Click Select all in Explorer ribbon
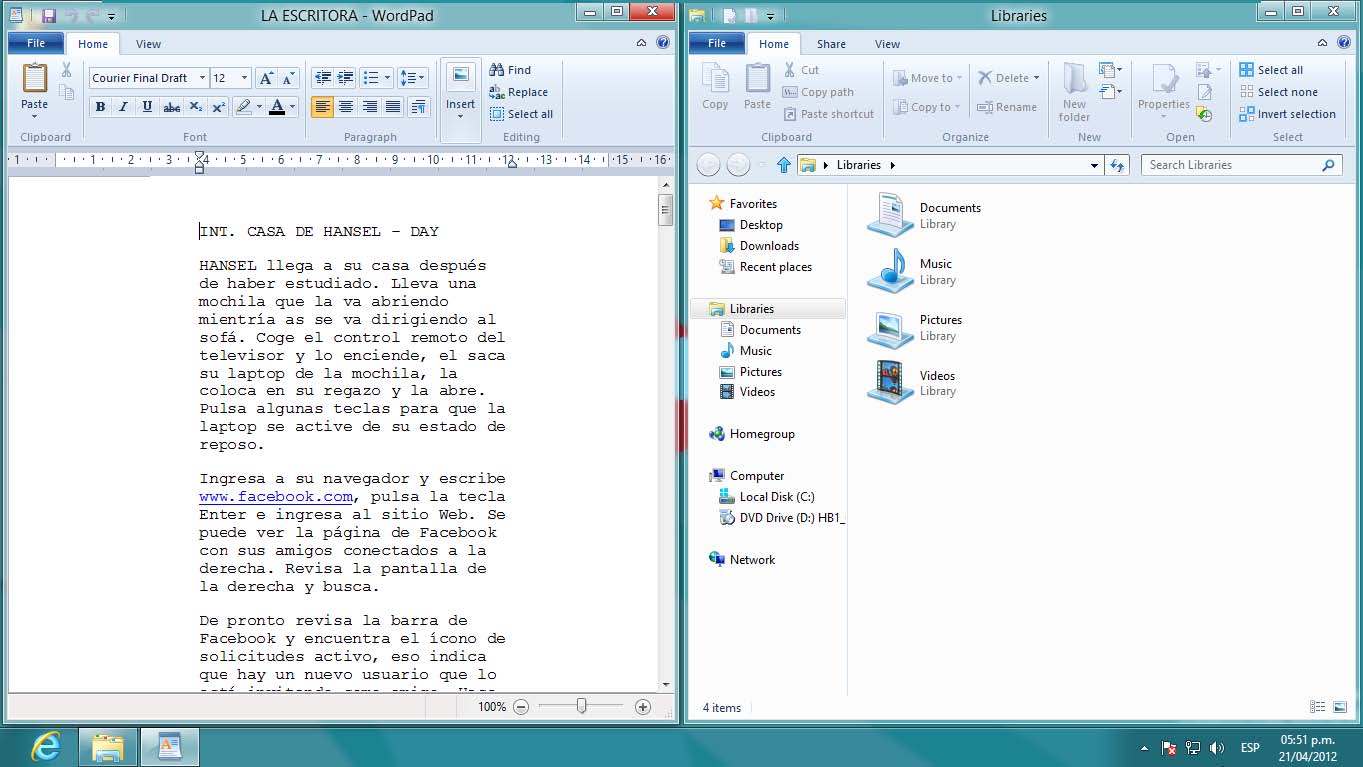The height and width of the screenshot is (767, 1363). [1270, 70]
